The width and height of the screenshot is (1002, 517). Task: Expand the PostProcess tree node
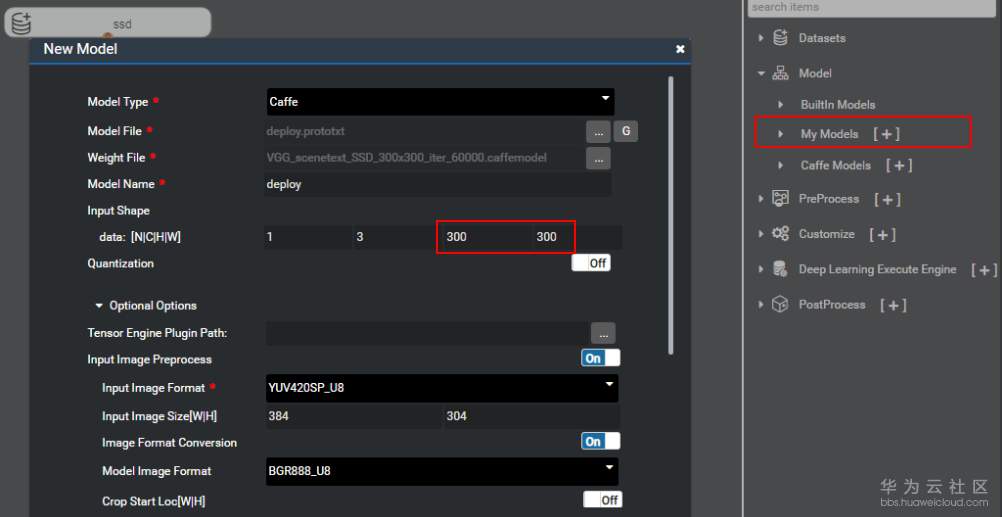[x=760, y=304]
